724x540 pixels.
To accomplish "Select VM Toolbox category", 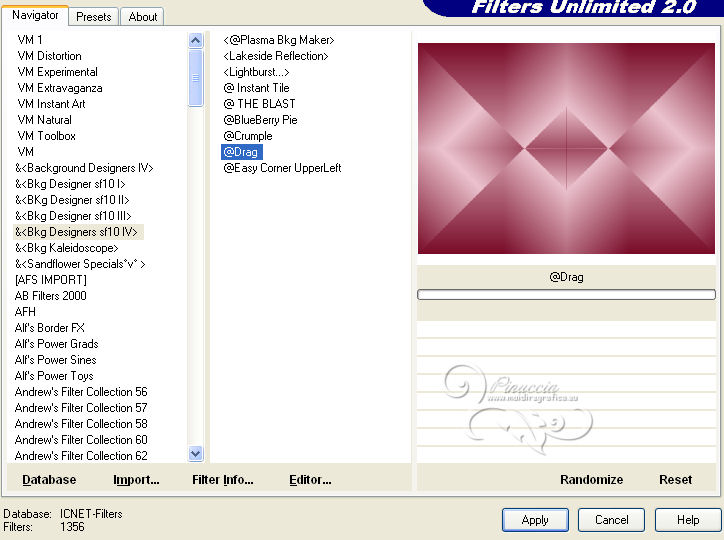I will 47,136.
